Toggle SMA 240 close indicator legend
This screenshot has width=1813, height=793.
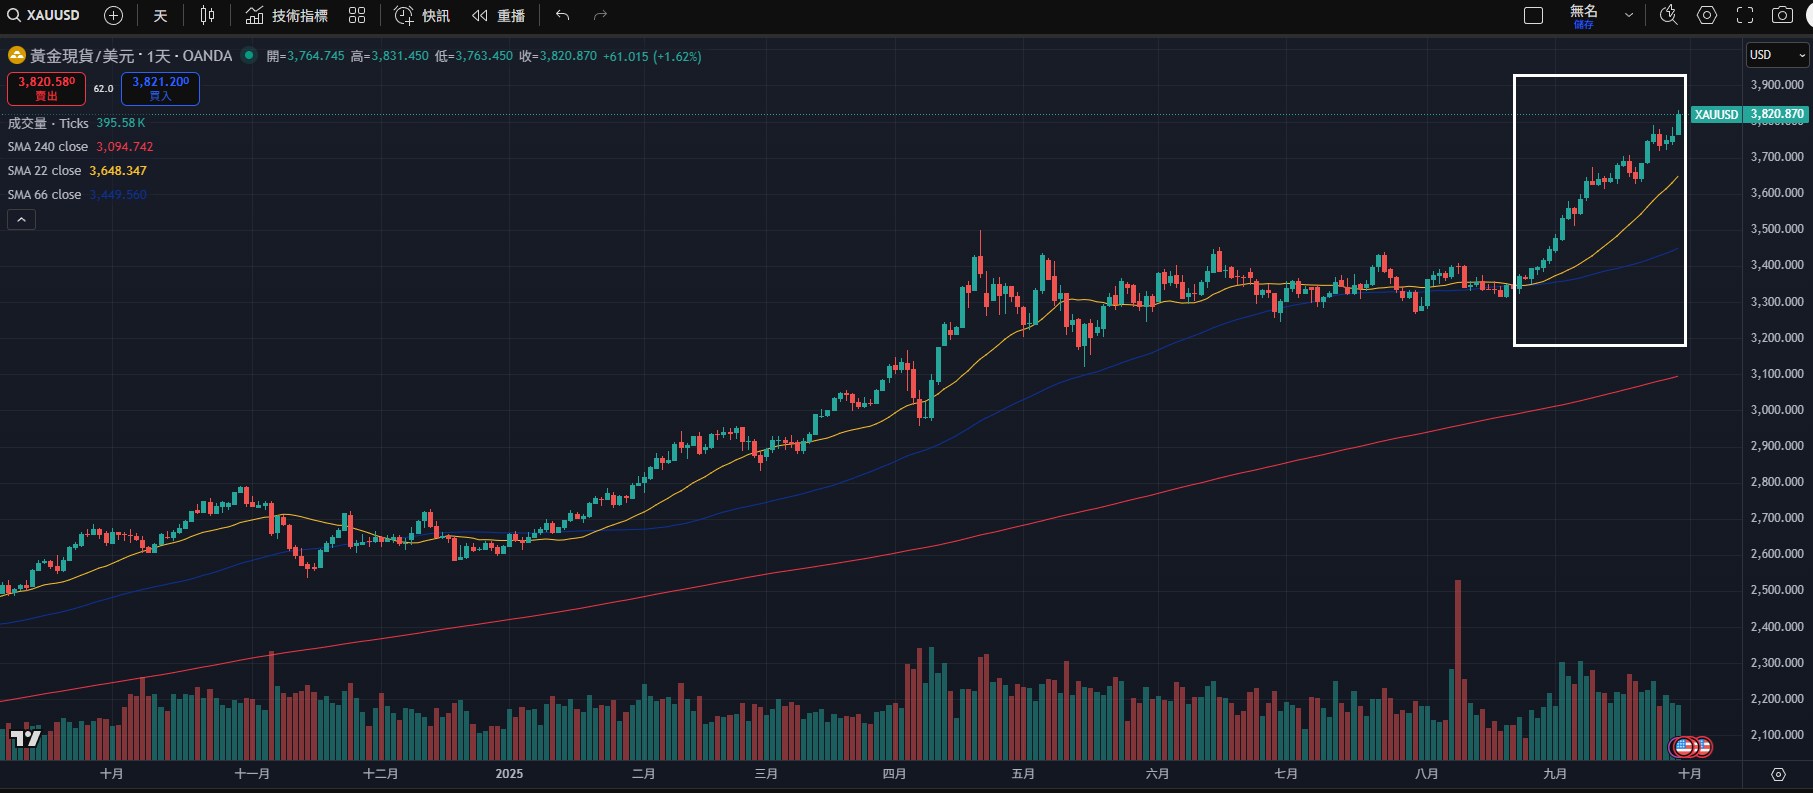pyautogui.click(x=48, y=147)
